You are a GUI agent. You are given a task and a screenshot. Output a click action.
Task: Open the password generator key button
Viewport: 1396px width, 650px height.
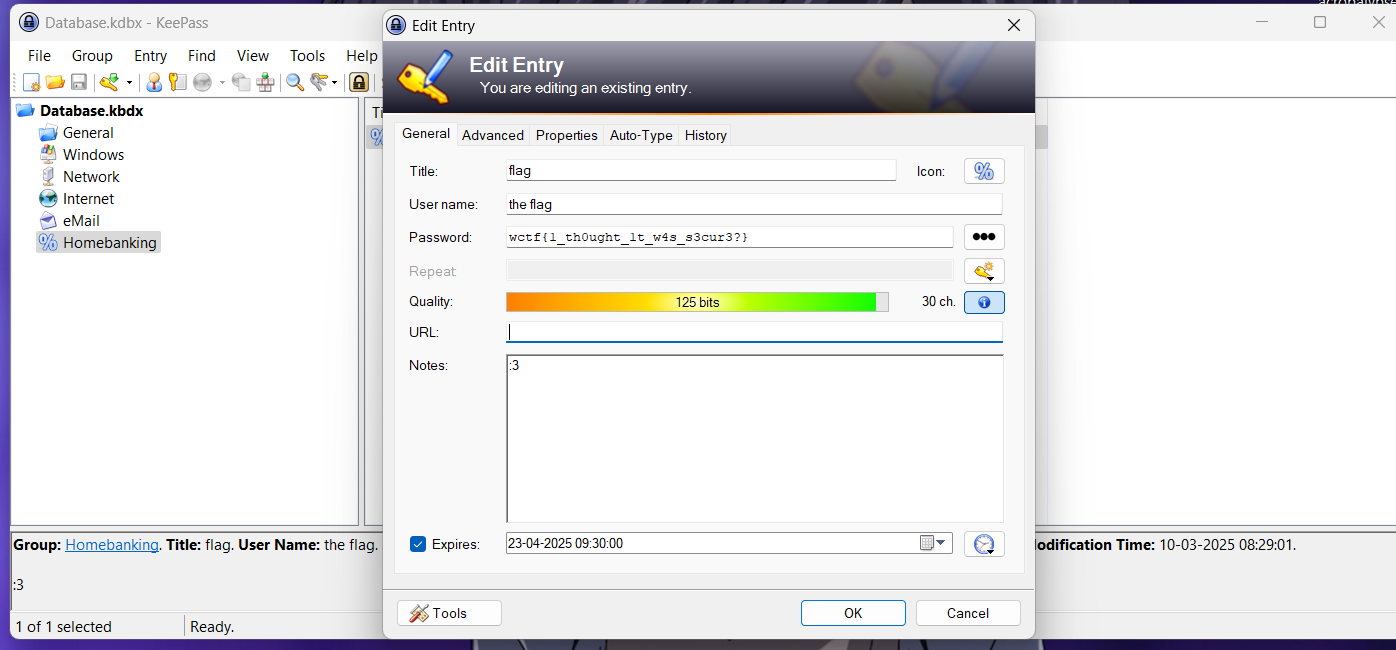(984, 271)
